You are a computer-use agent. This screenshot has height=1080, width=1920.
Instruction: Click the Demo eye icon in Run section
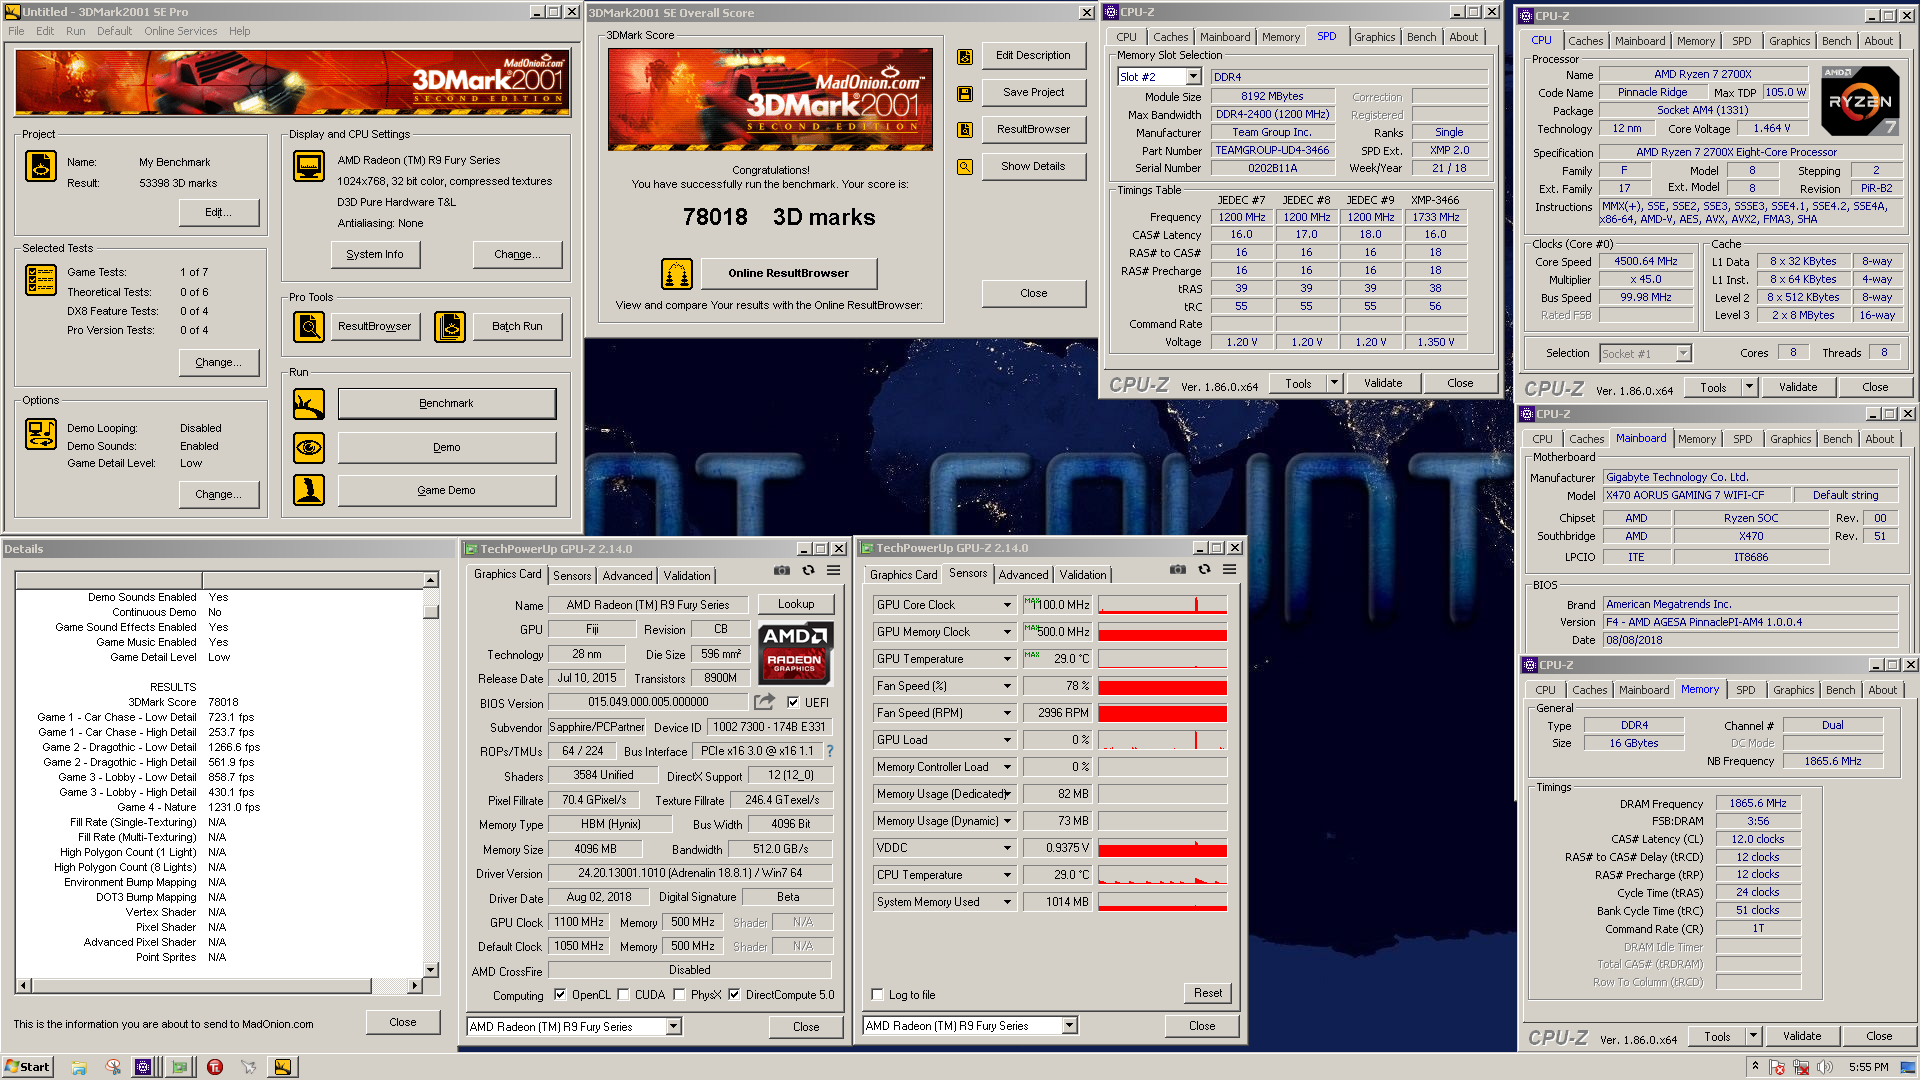tap(309, 447)
